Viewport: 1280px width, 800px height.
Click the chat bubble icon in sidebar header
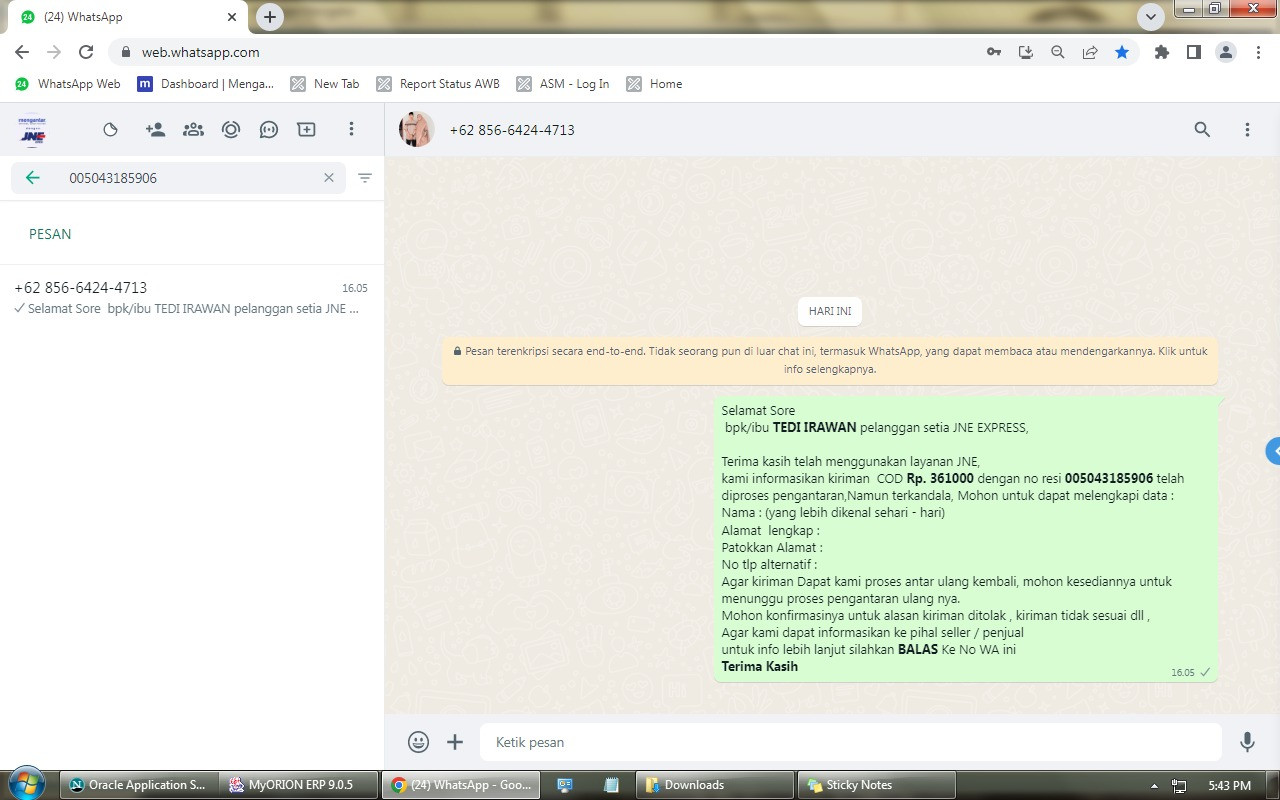tap(269, 129)
